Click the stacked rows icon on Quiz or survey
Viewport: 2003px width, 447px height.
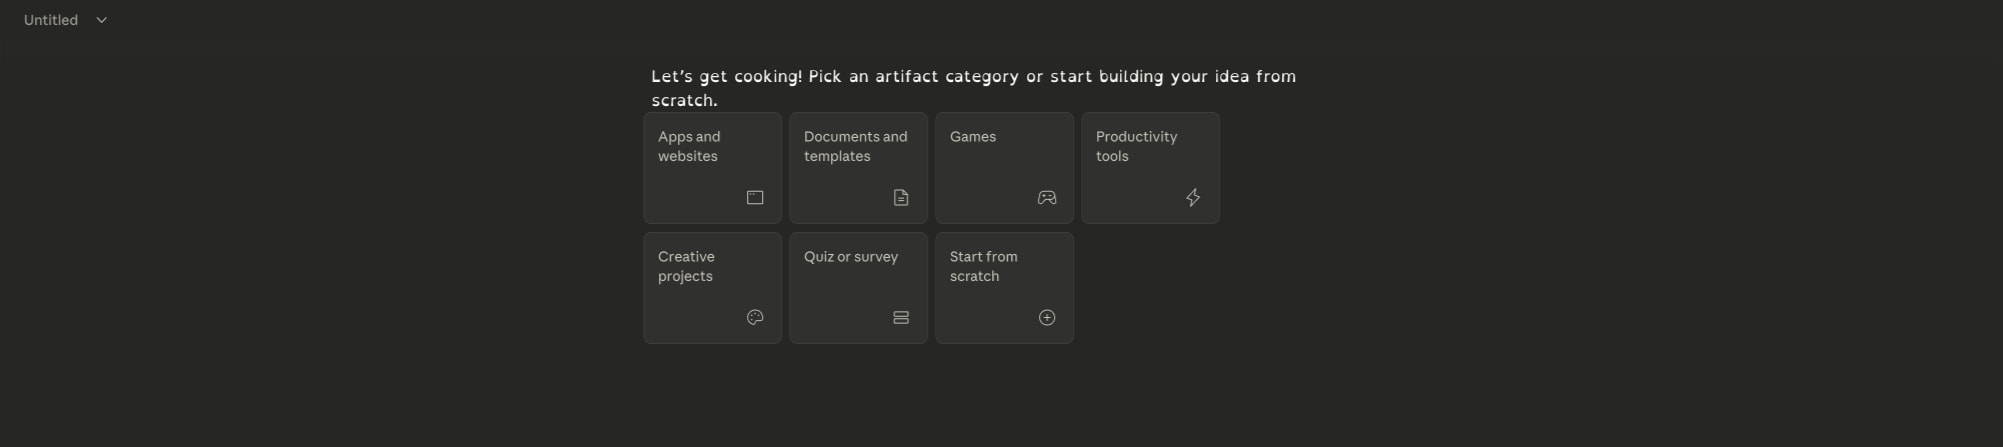point(901,318)
